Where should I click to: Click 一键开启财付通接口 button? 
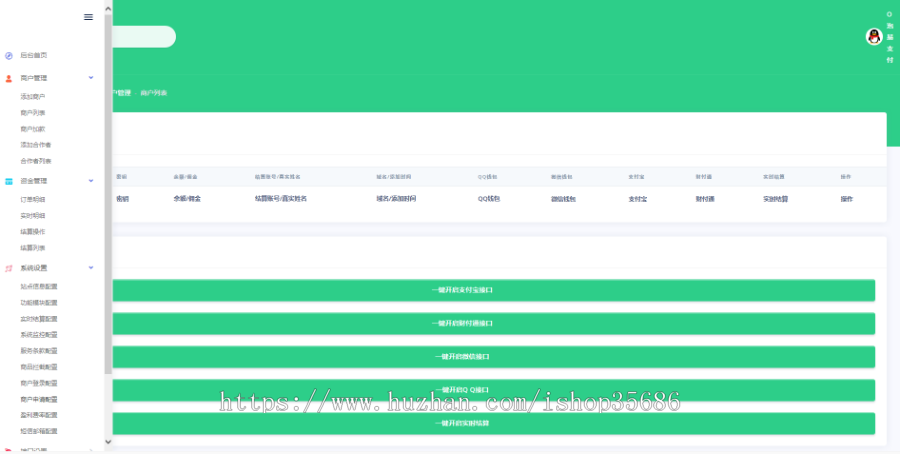[494, 324]
